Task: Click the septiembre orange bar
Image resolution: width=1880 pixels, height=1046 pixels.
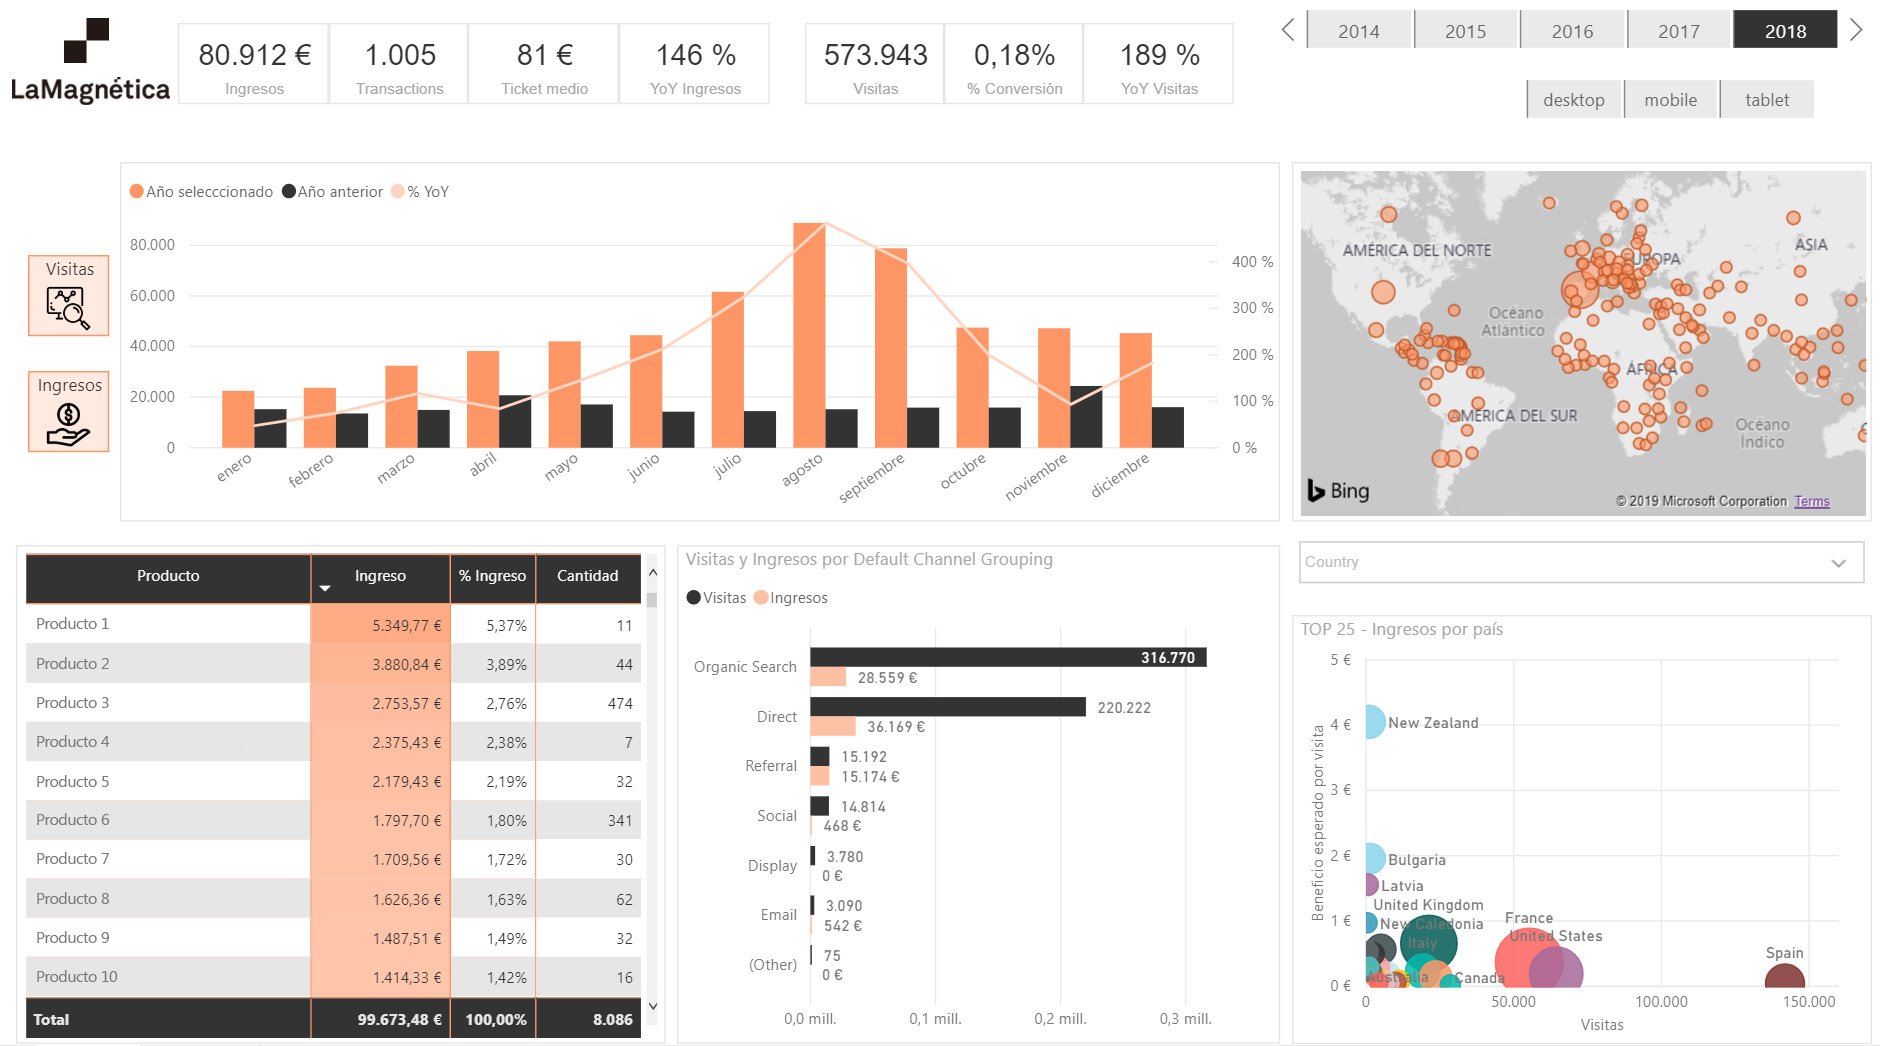Action: 891,347
